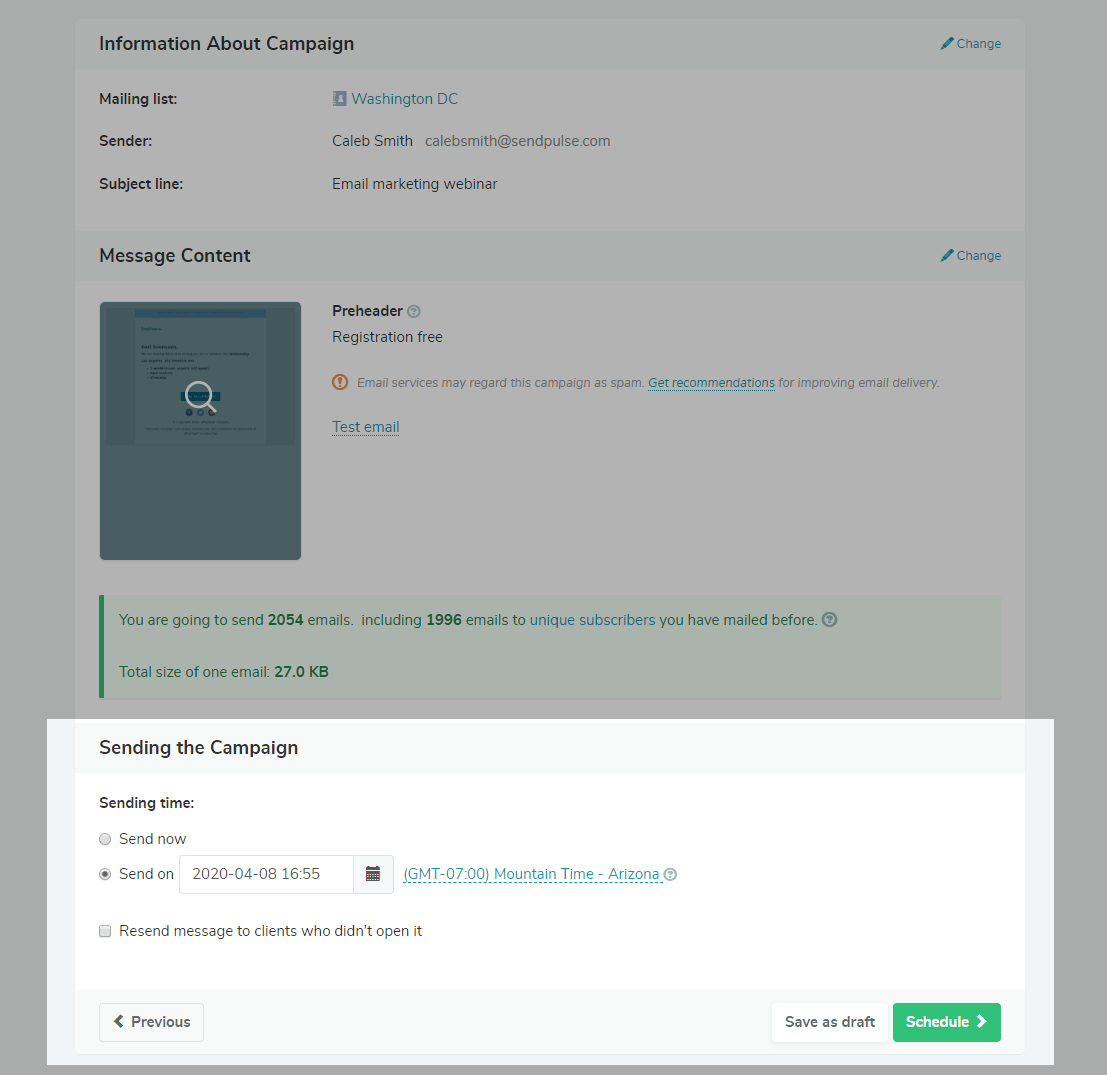Open the Test email link

pyautogui.click(x=365, y=426)
